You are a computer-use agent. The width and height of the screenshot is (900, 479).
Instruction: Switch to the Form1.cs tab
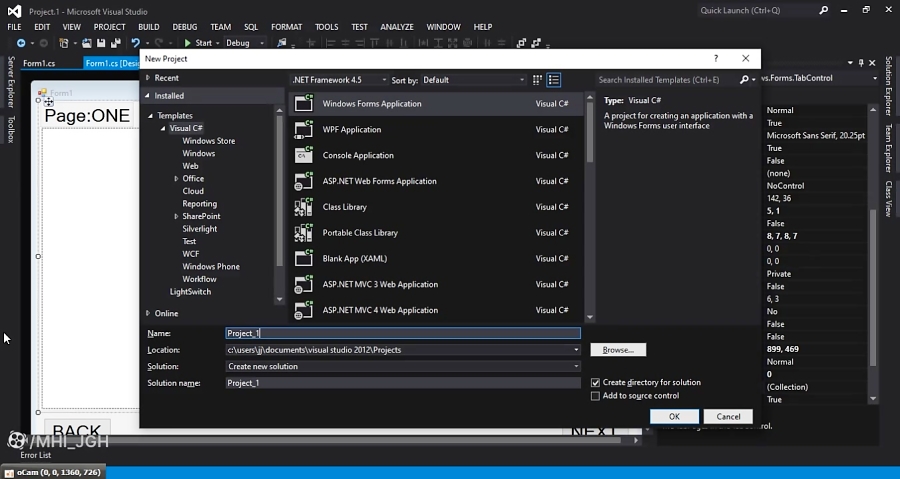39,63
